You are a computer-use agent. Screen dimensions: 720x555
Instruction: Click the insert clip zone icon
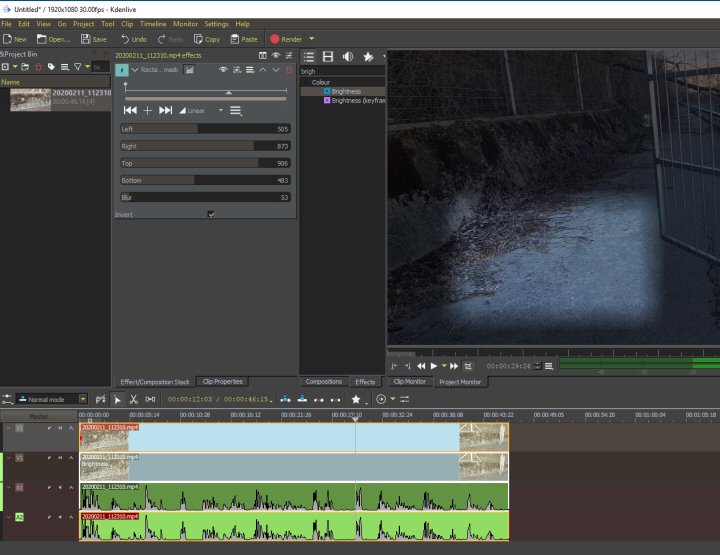[285, 399]
